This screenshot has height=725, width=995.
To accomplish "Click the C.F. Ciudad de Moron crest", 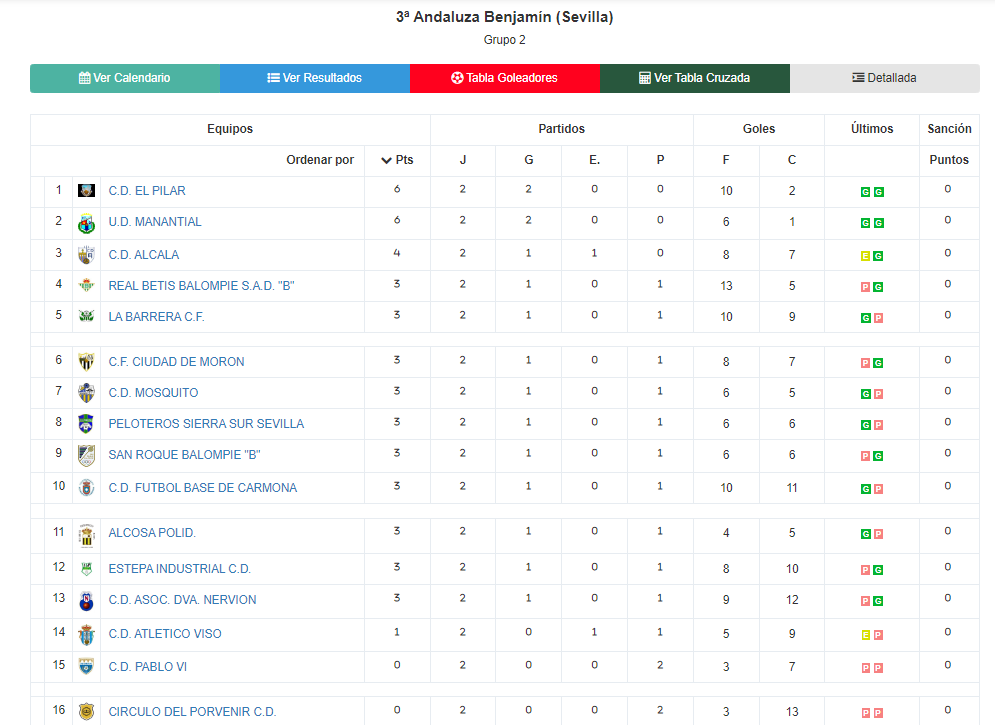I will coord(86,362).
